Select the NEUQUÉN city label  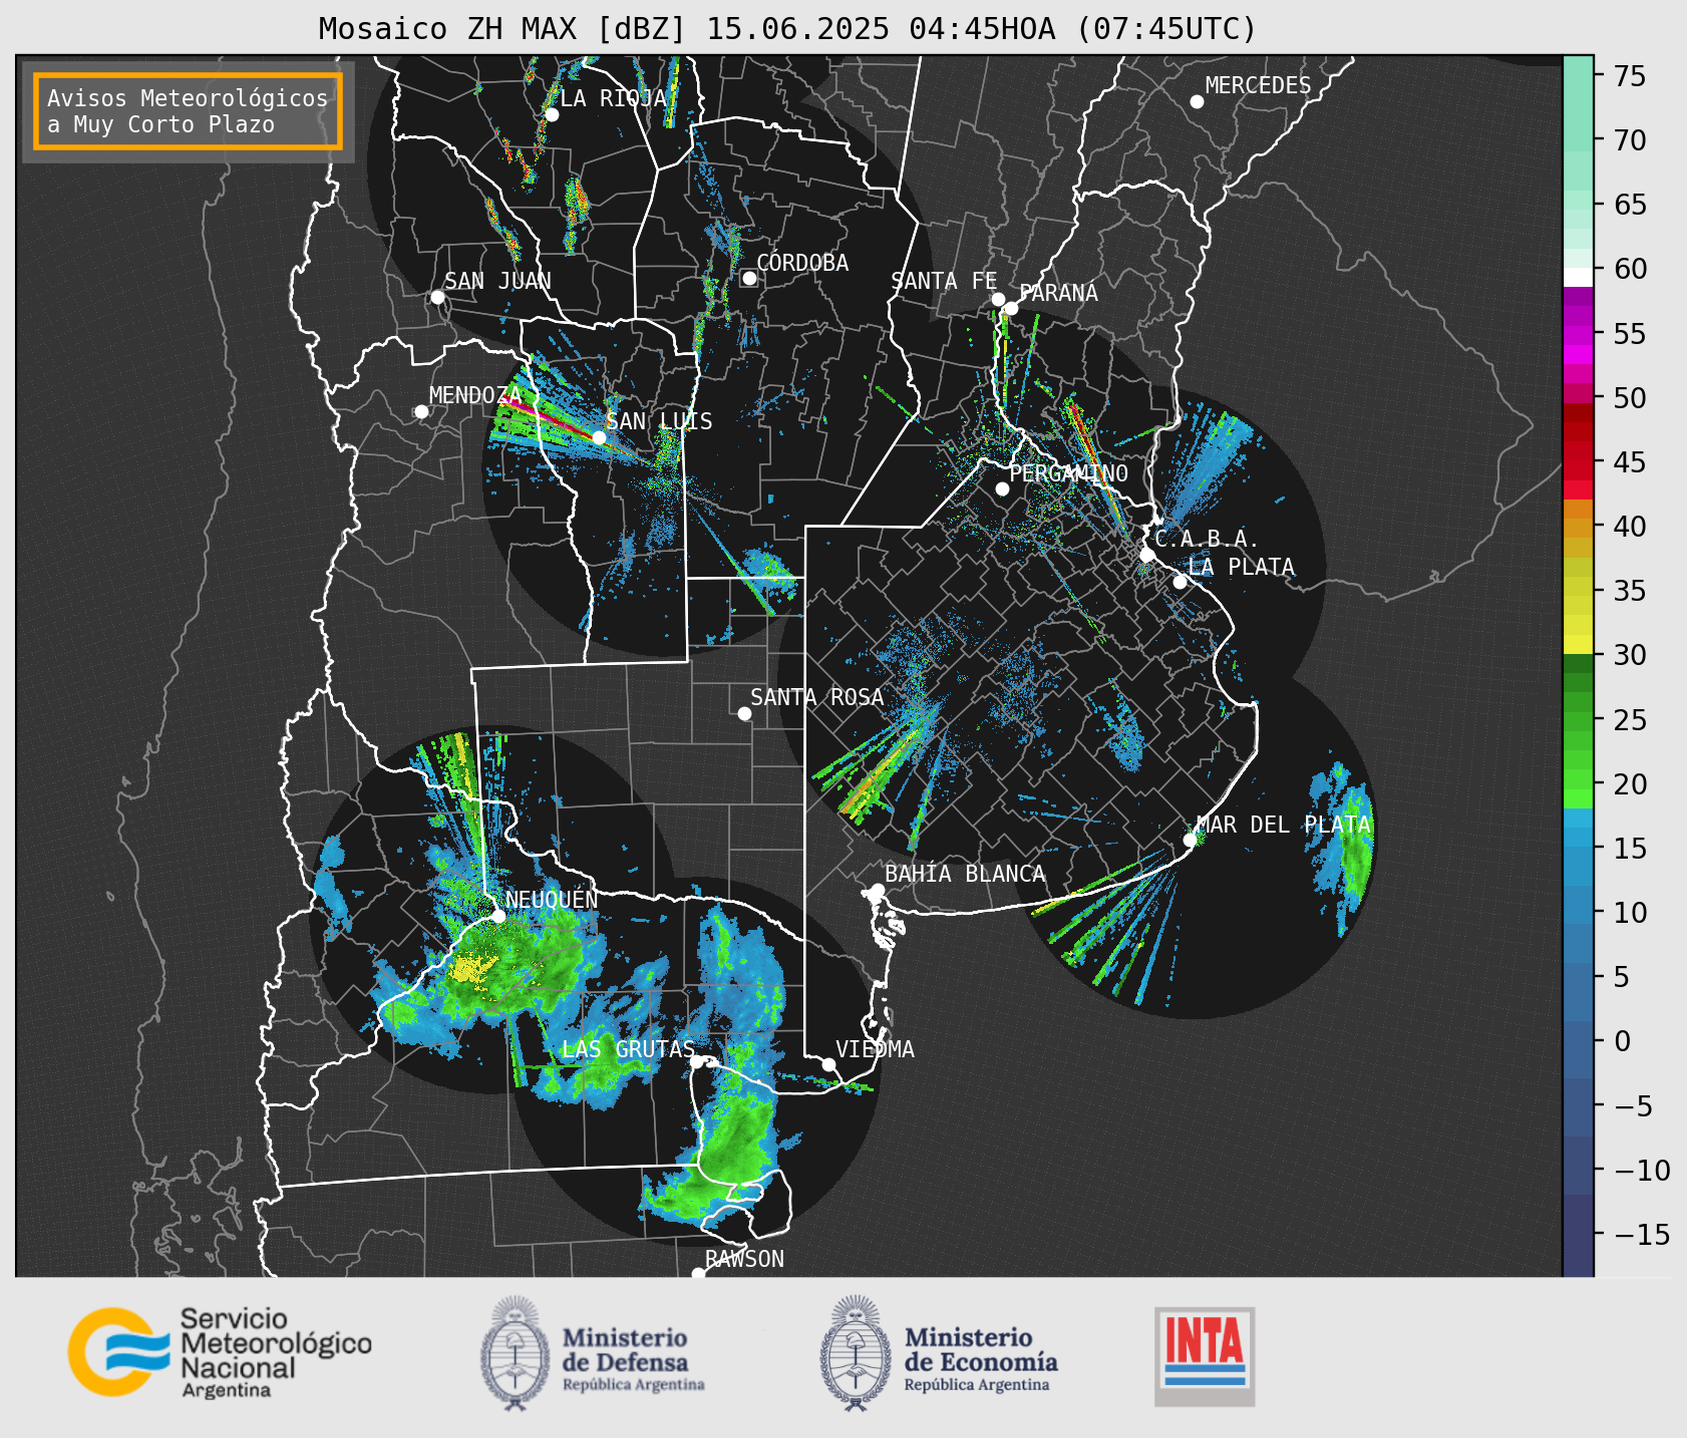click(x=552, y=900)
